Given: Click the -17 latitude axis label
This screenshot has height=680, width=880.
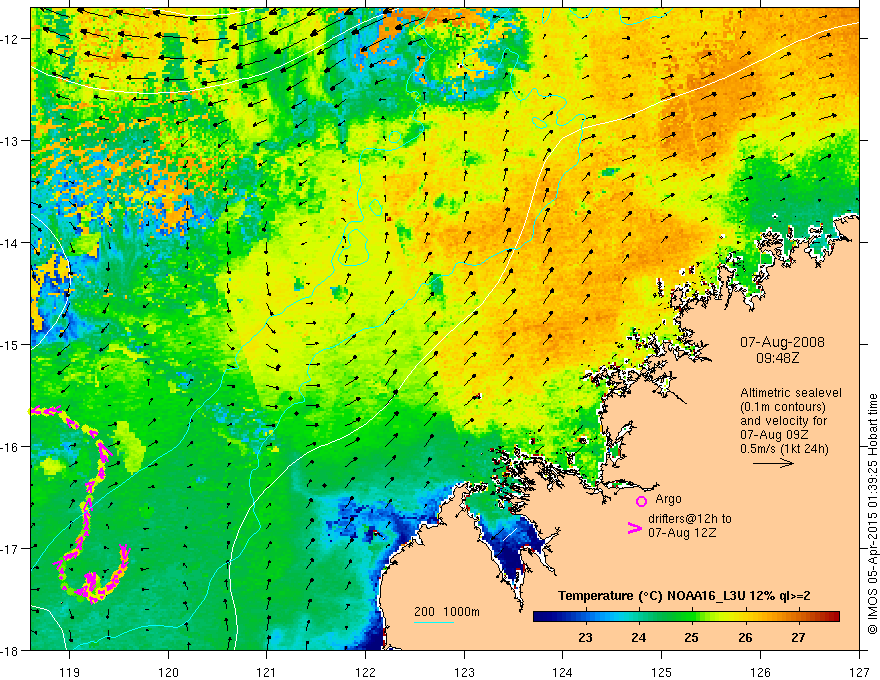Looking at the screenshot, I should pyautogui.click(x=10, y=549).
